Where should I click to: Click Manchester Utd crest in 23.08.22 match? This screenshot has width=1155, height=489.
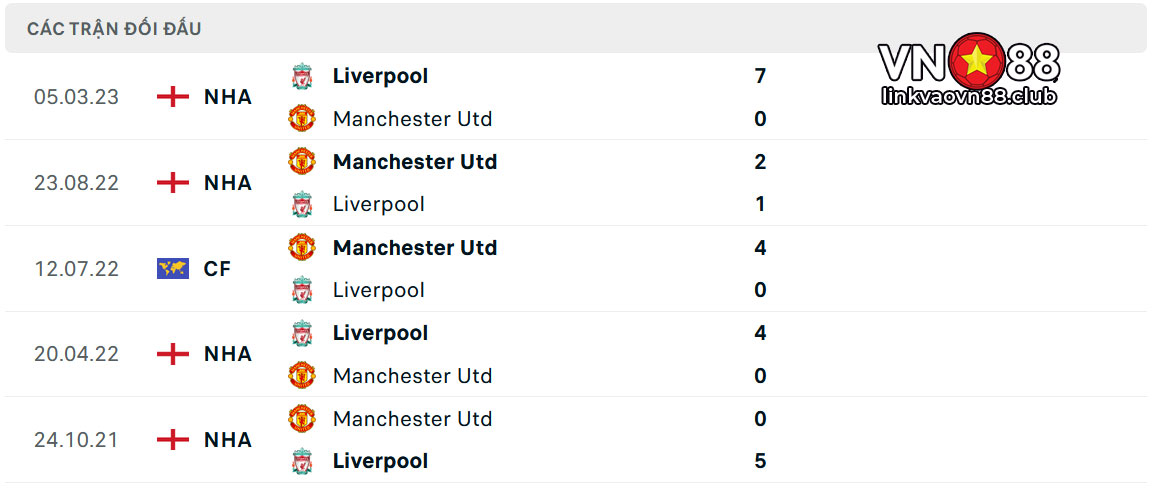point(301,161)
